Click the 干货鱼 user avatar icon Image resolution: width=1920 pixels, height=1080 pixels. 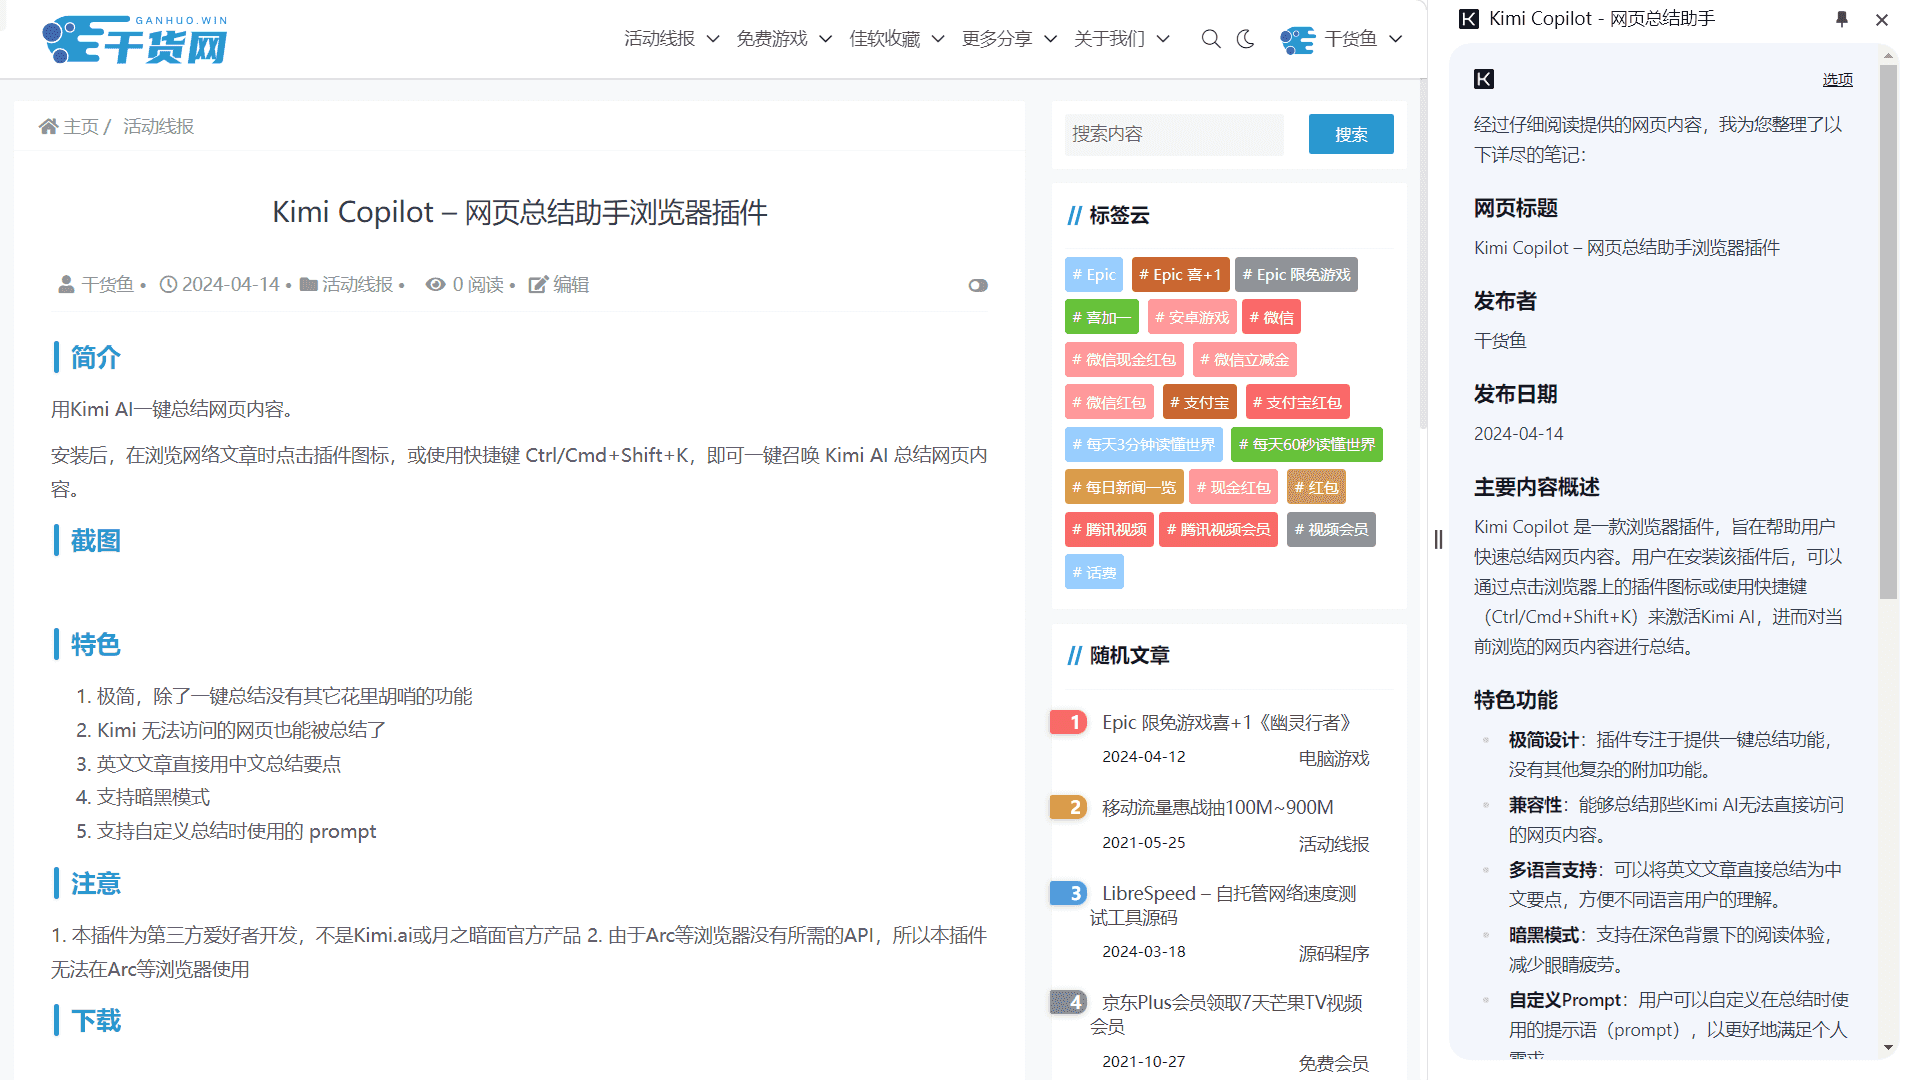1298,39
